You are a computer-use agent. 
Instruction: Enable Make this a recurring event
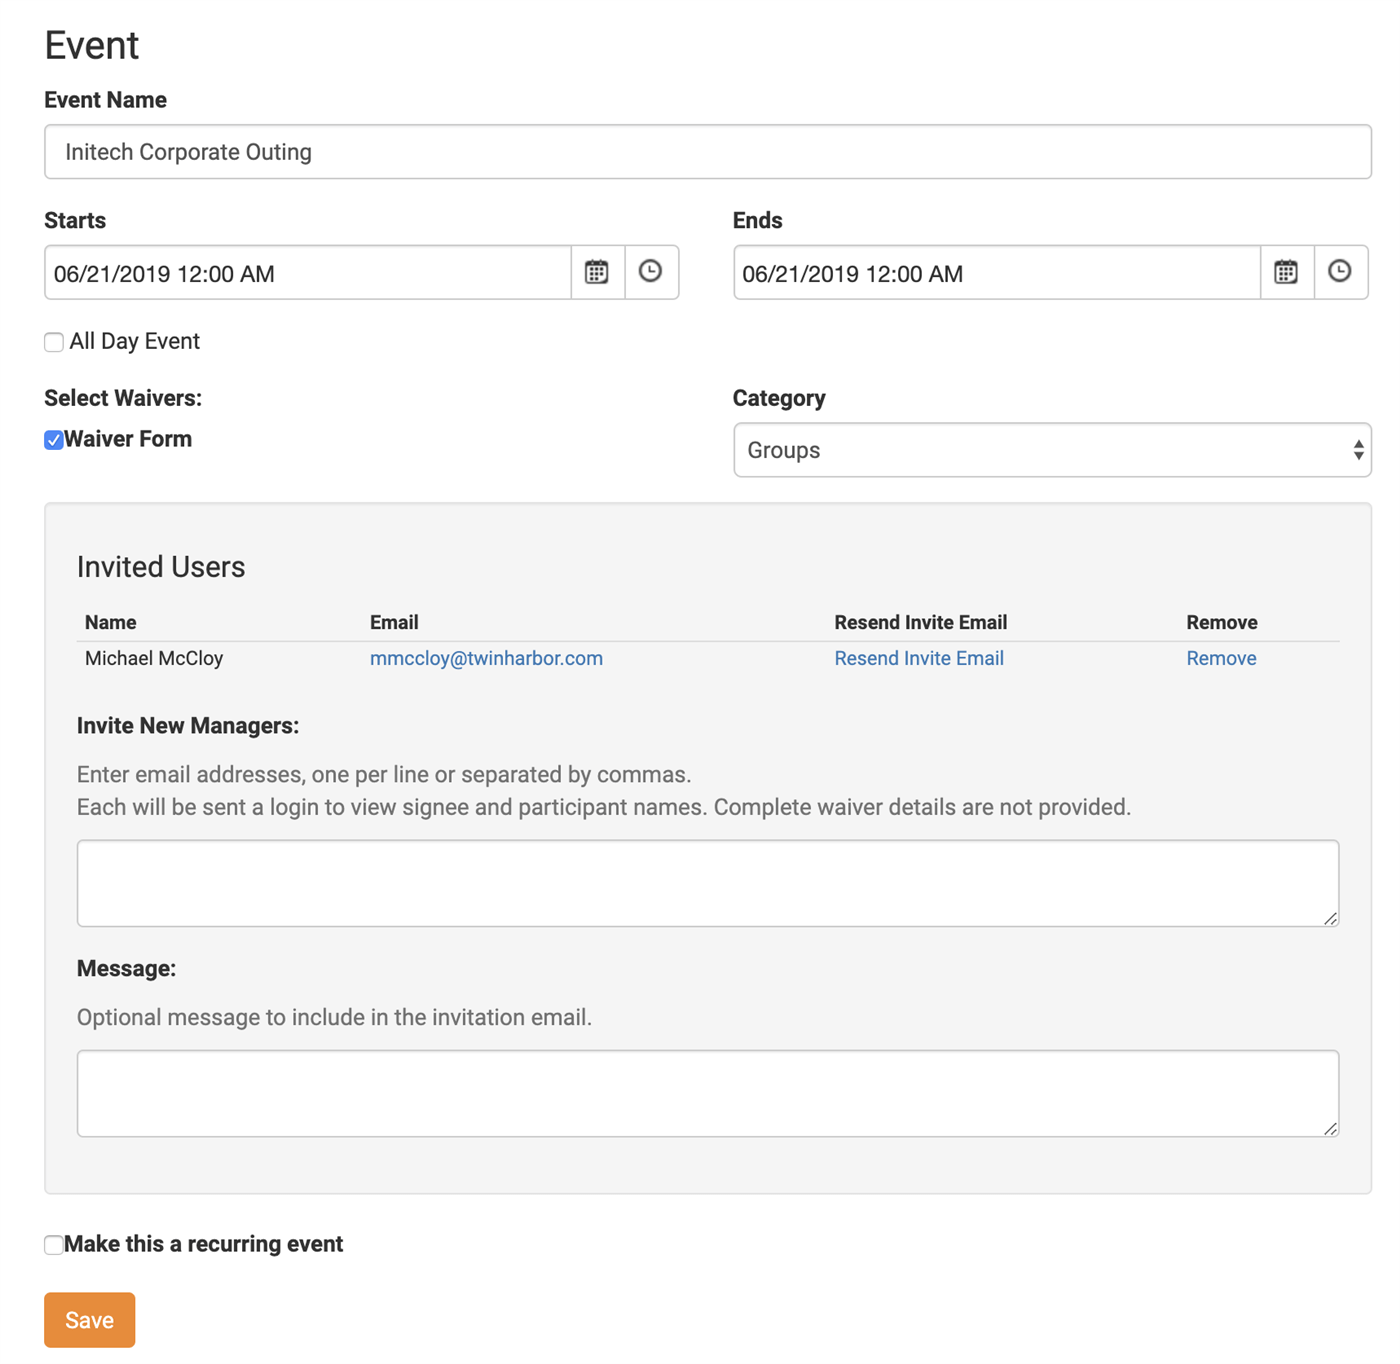pyautogui.click(x=54, y=1244)
